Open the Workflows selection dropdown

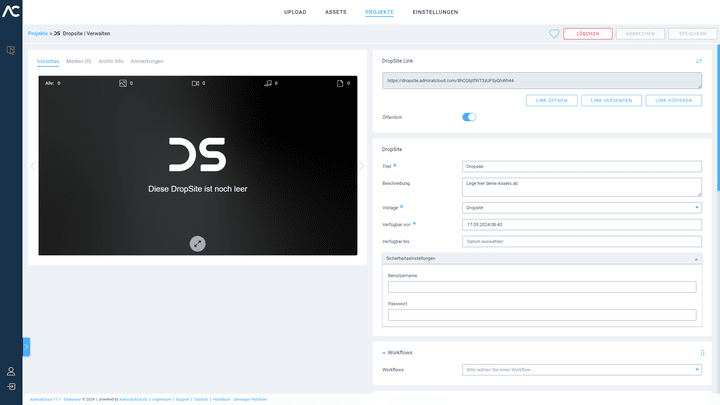pyautogui.click(x=582, y=370)
